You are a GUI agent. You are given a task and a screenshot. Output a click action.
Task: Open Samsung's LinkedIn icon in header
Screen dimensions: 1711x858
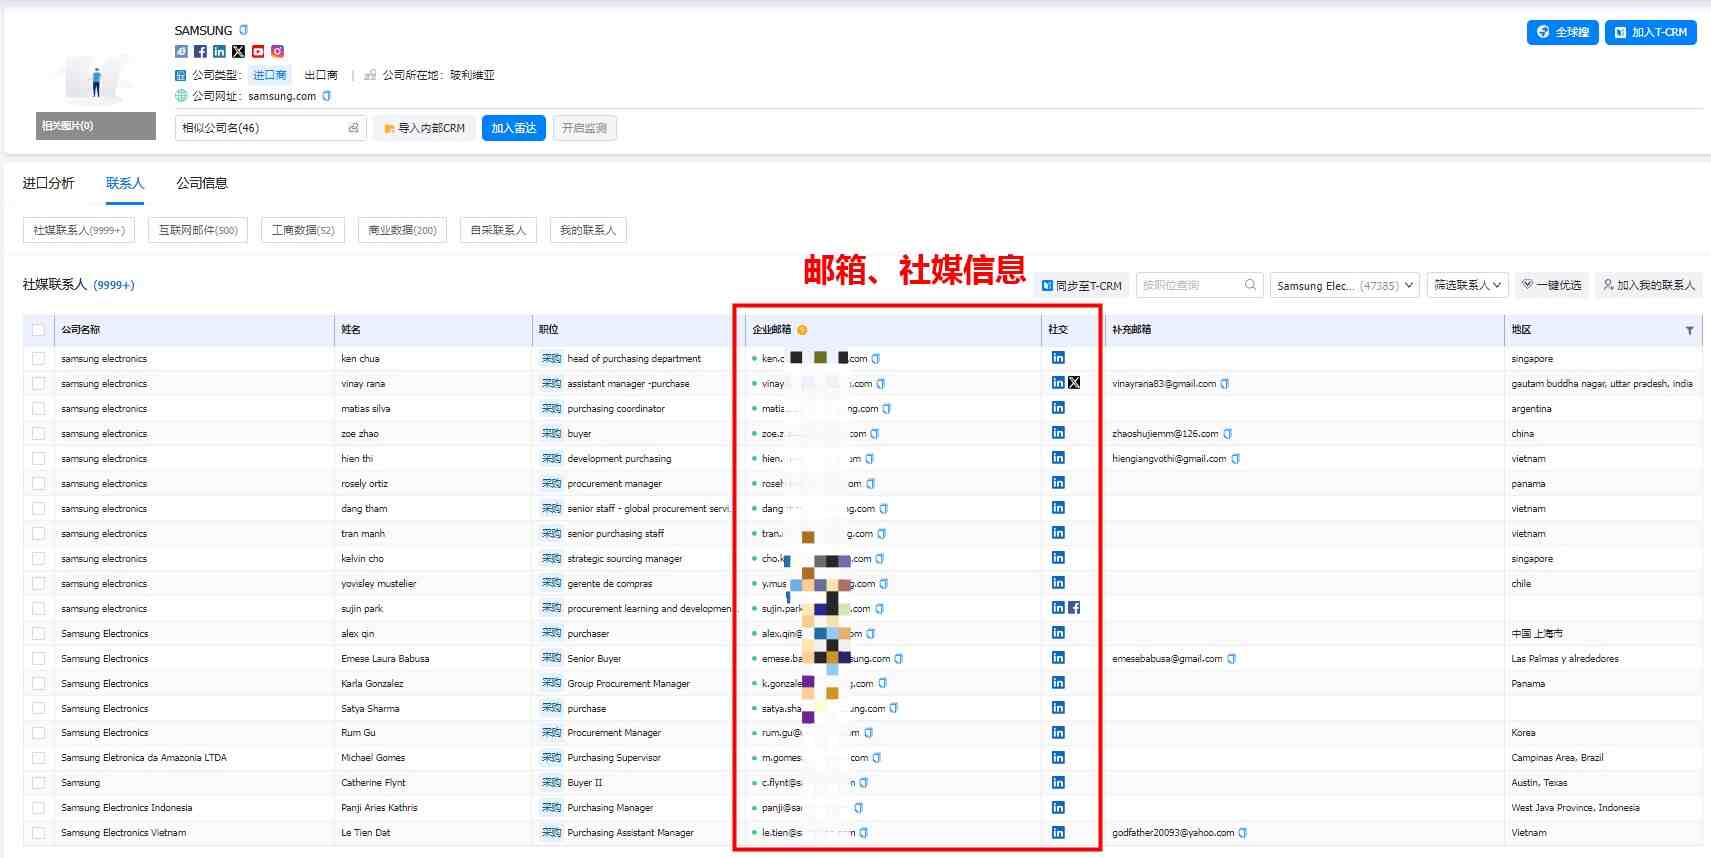click(219, 51)
